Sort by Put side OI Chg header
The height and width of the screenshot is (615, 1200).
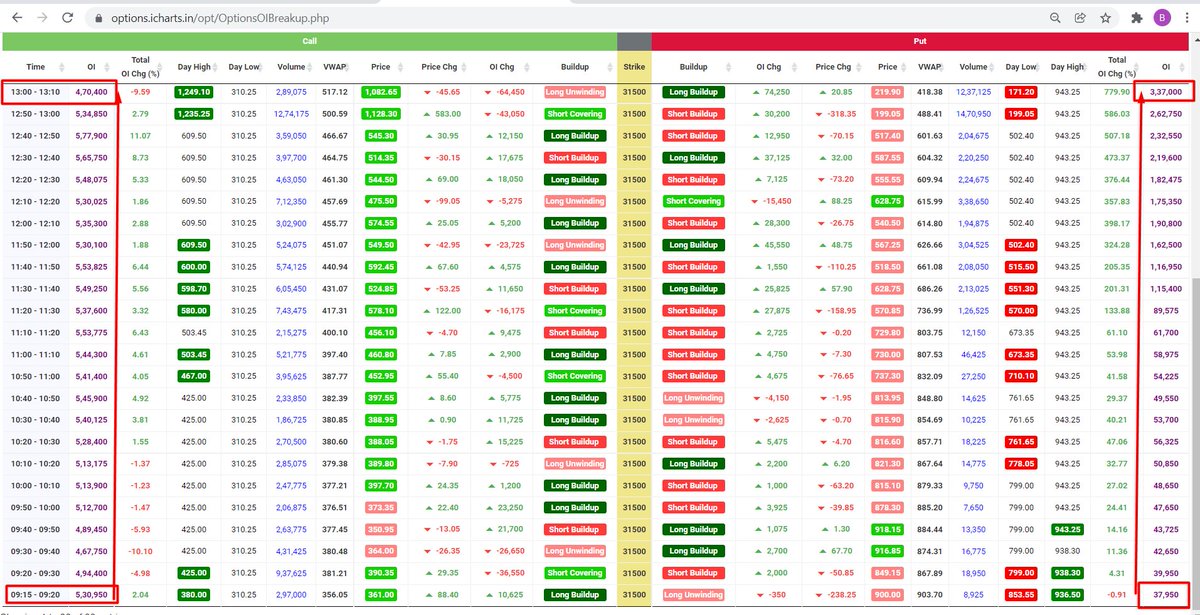click(768, 67)
